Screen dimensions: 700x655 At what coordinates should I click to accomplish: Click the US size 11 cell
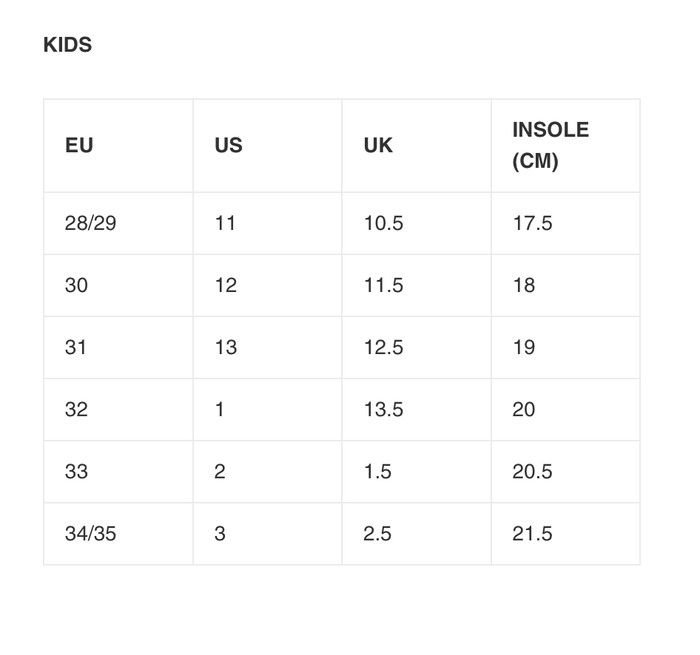[267, 223]
